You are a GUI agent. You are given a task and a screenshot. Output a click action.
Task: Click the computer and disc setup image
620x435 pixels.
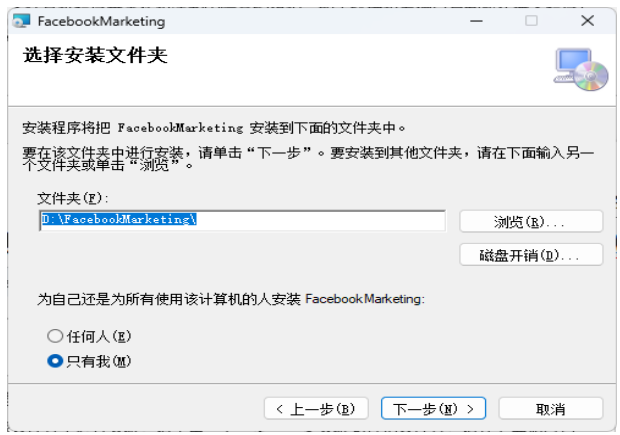(x=580, y=70)
